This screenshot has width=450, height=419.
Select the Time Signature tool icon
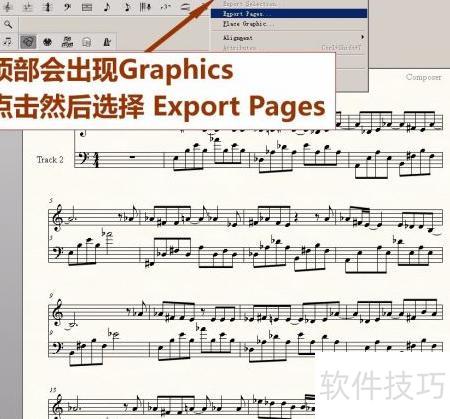47,7
